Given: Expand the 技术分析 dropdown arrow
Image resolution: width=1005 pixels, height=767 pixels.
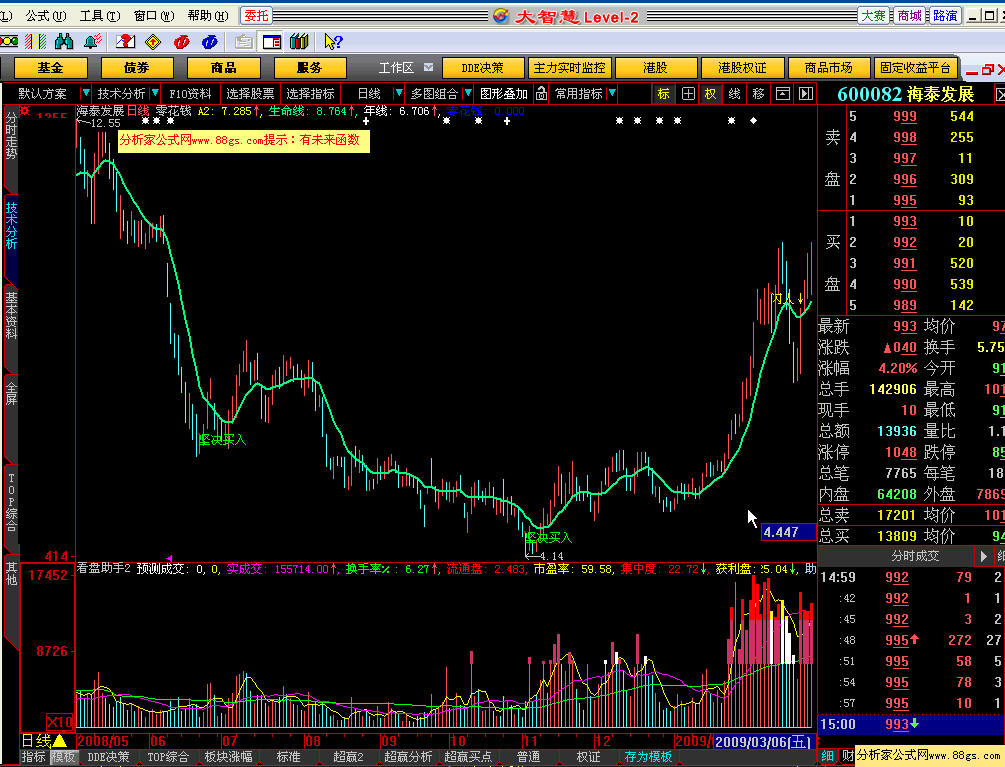Looking at the screenshot, I should (x=154, y=94).
